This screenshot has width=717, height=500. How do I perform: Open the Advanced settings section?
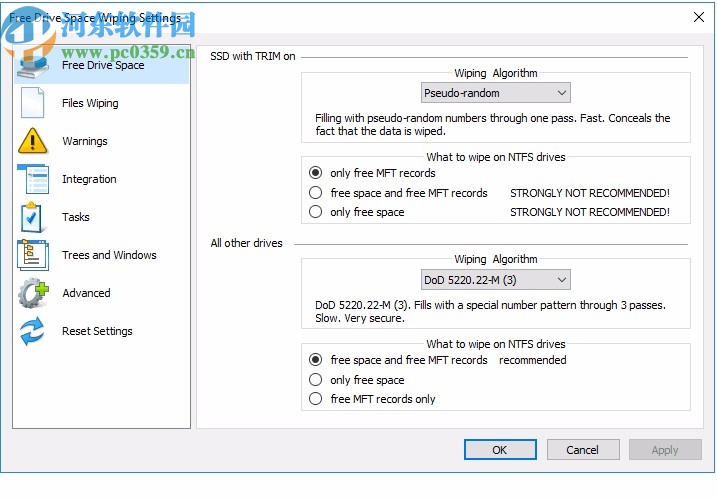click(x=102, y=293)
